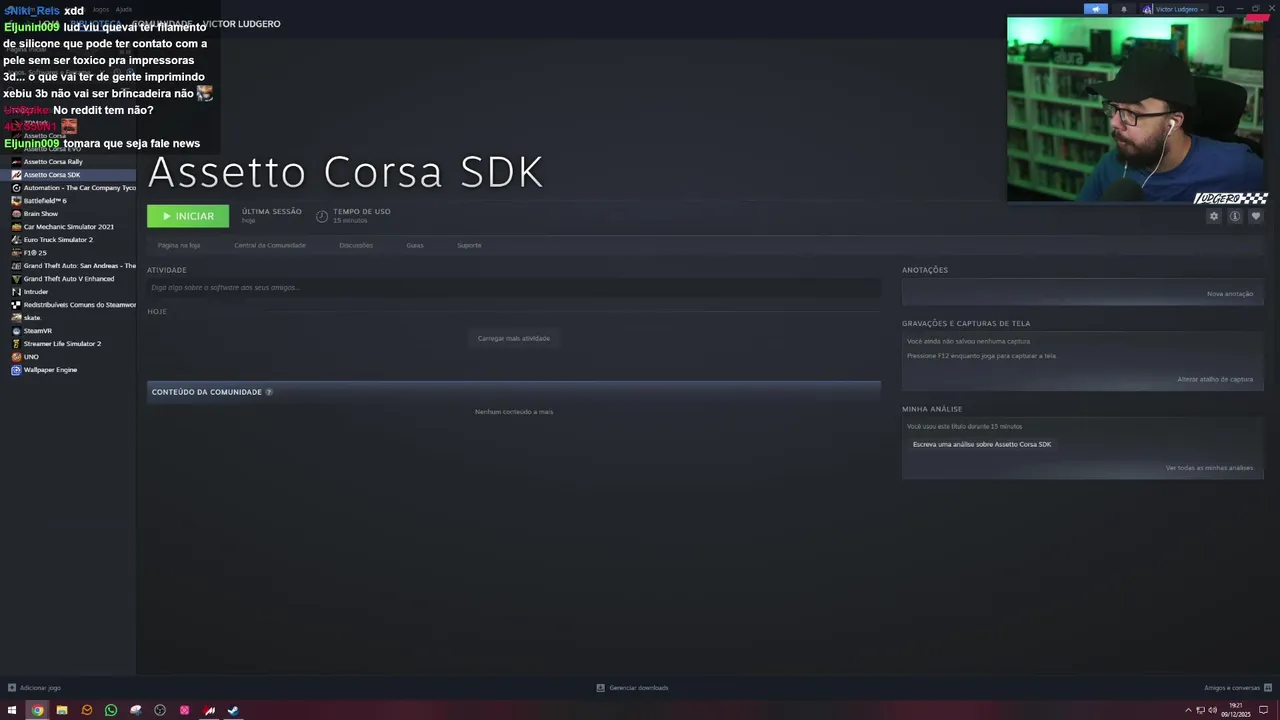Open the Página na loja tab
This screenshot has width=1280, height=720.
[x=179, y=245]
